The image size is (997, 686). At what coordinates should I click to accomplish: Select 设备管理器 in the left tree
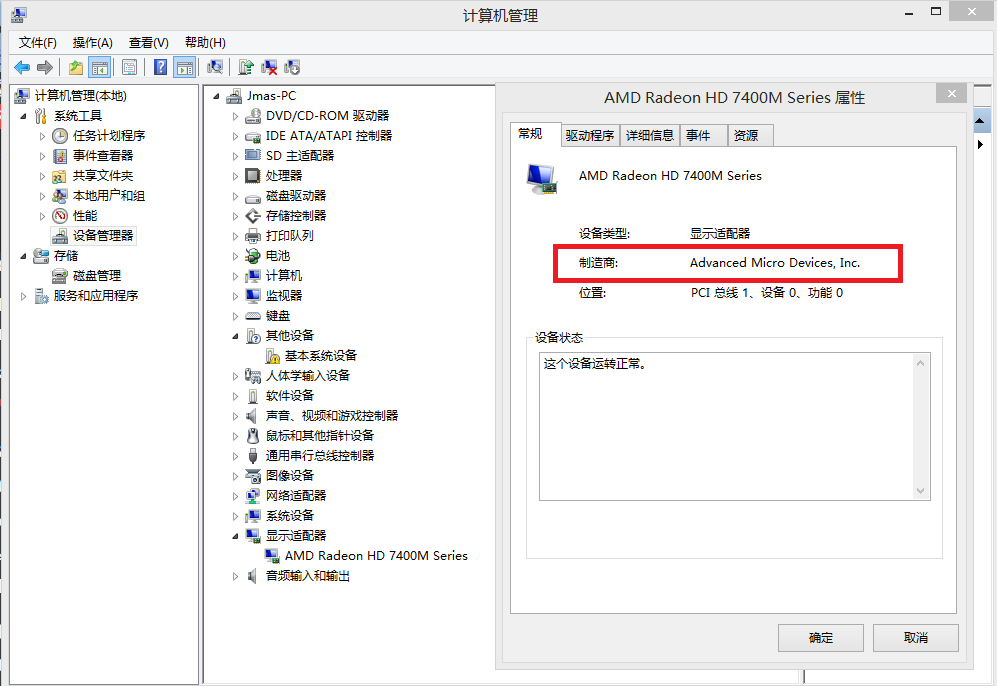(102, 236)
